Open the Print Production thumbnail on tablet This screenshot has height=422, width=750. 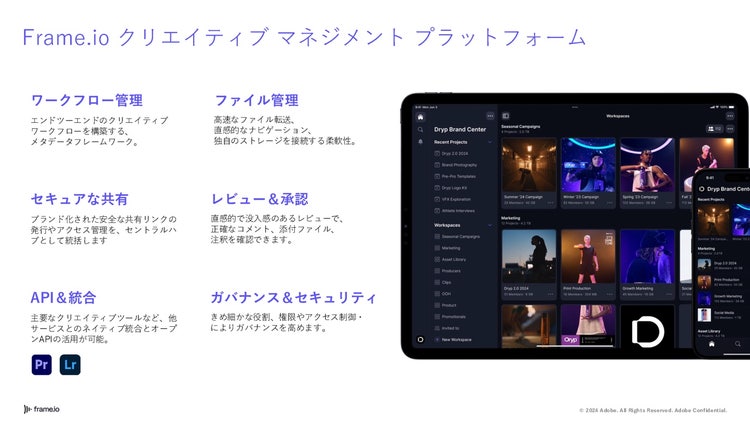click(x=588, y=256)
